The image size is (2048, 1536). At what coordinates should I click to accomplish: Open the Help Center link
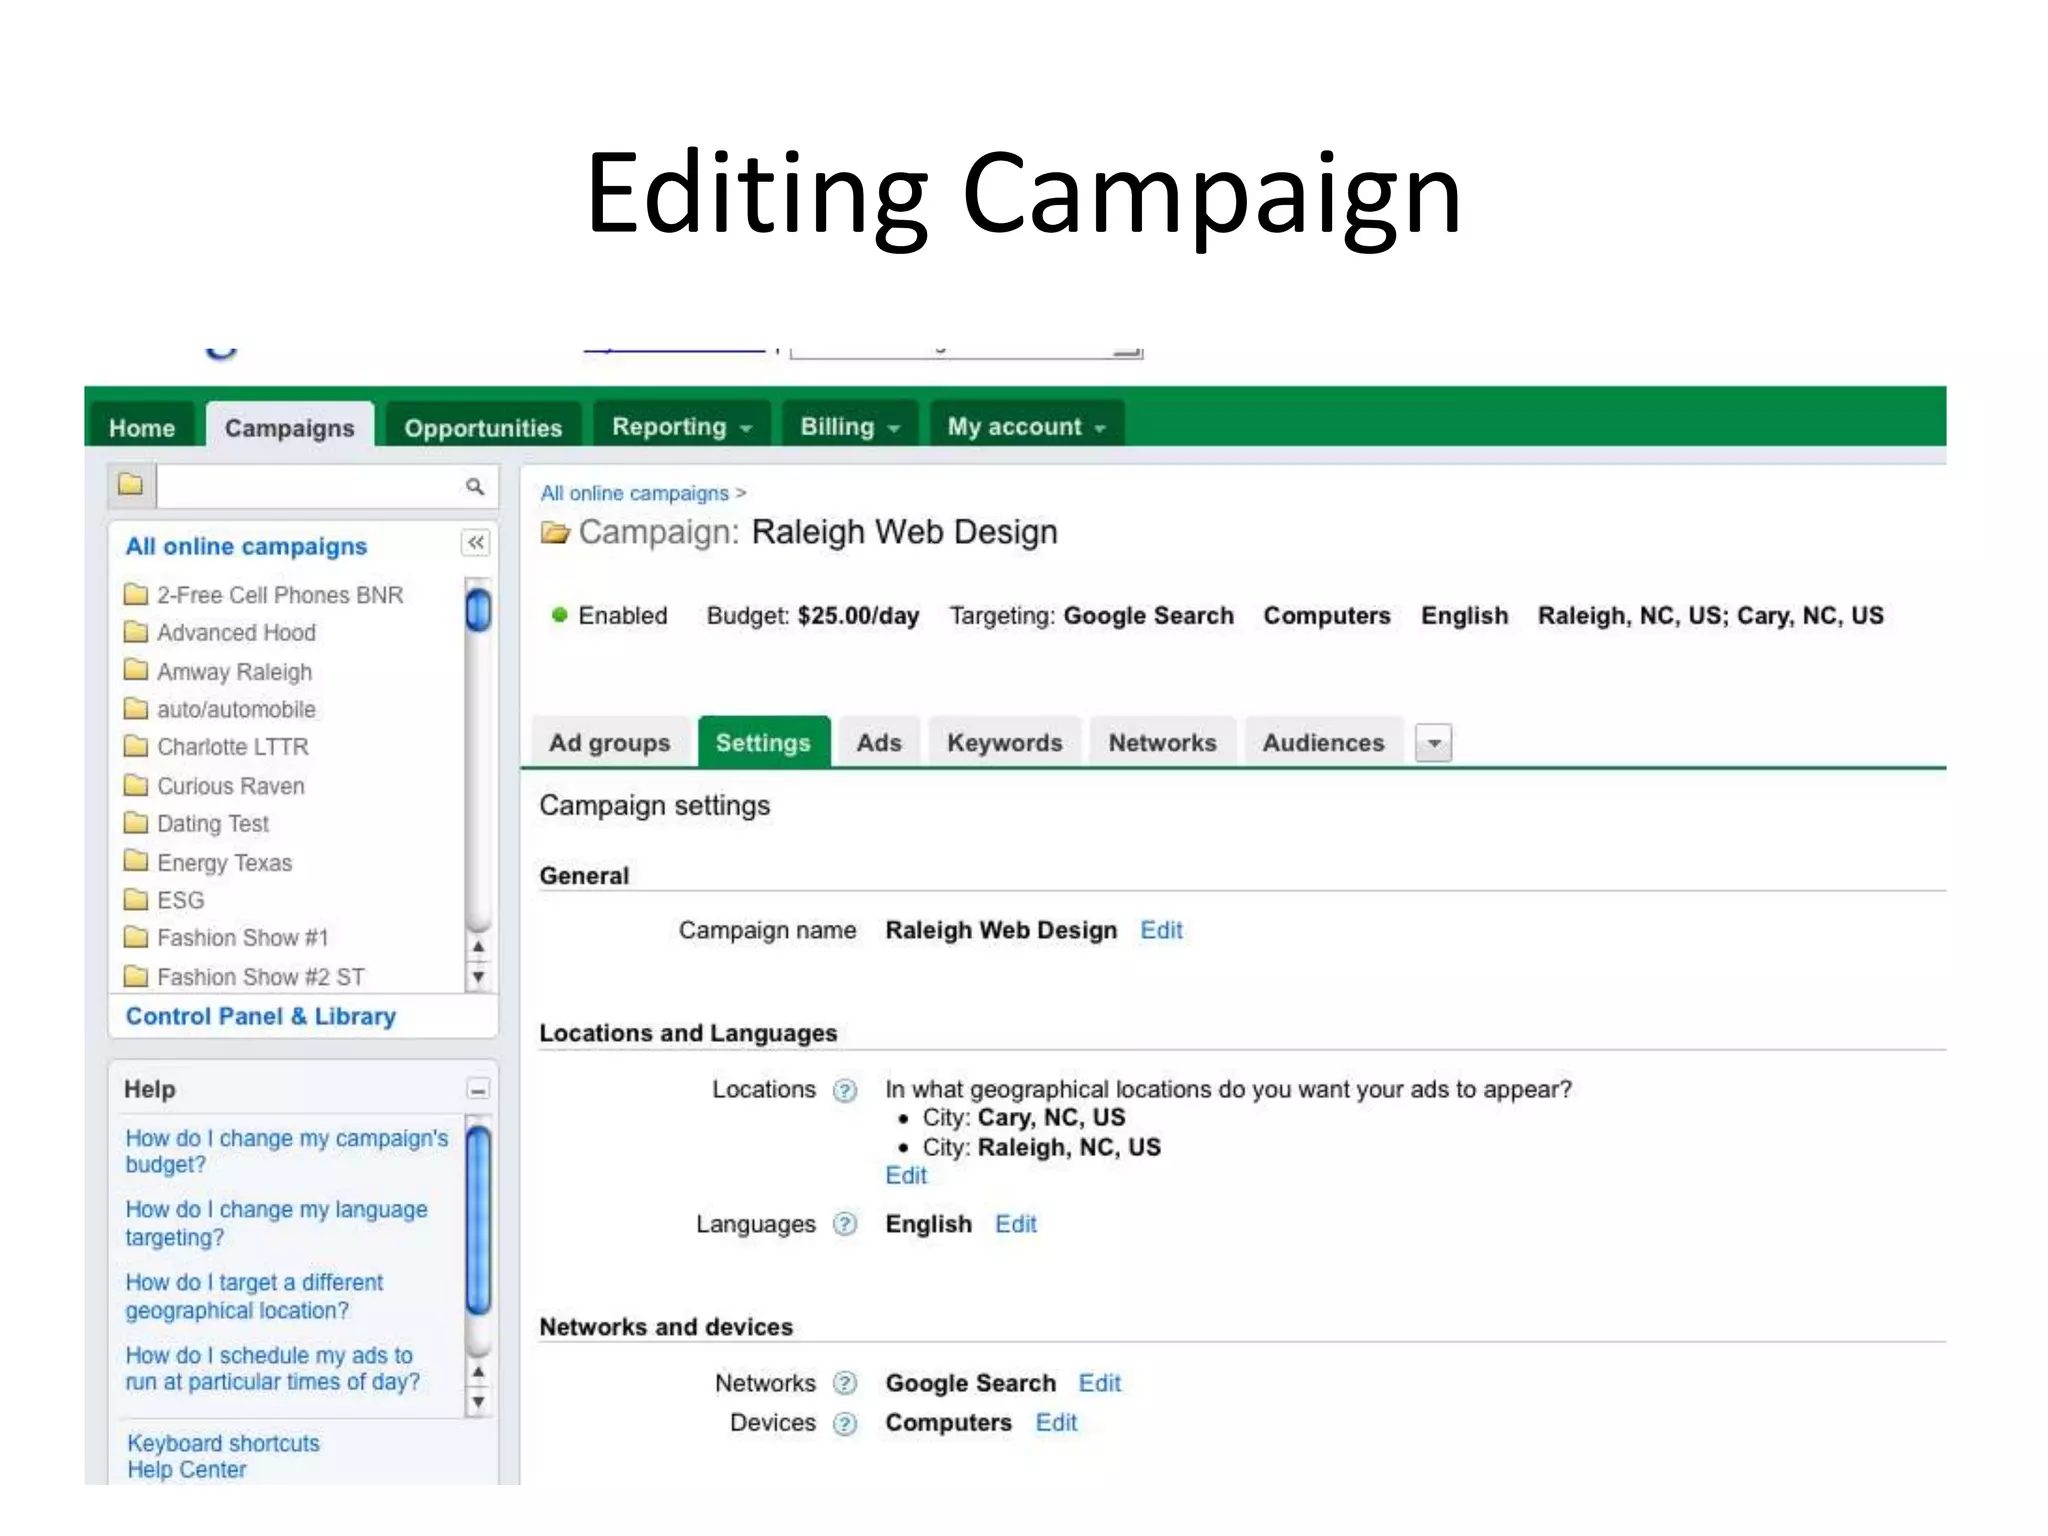click(x=186, y=1470)
